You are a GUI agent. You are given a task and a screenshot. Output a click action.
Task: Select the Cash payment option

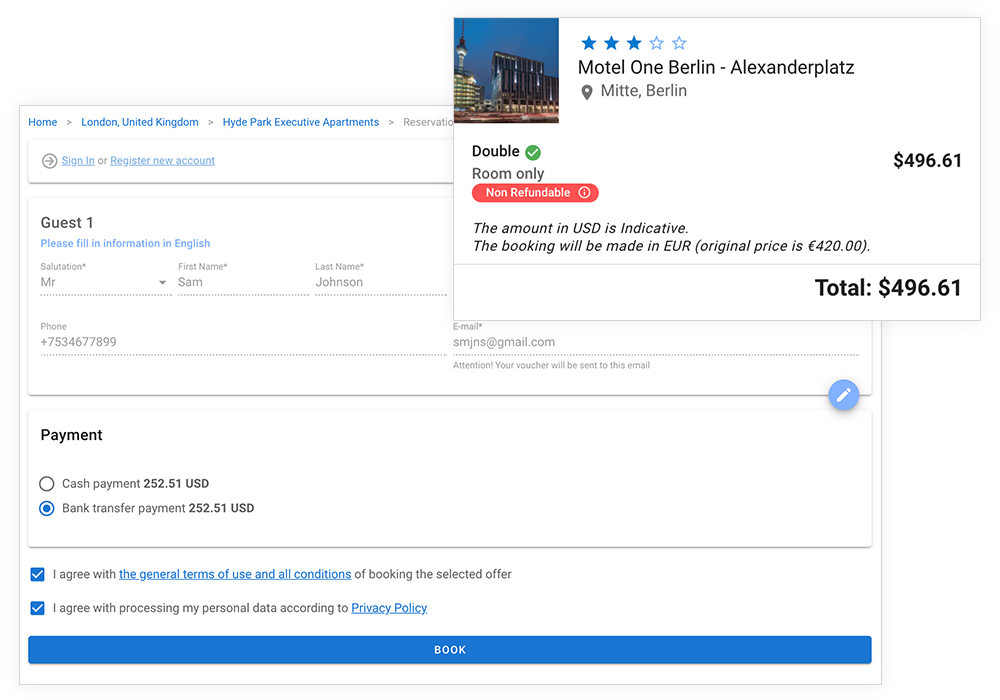pos(46,483)
